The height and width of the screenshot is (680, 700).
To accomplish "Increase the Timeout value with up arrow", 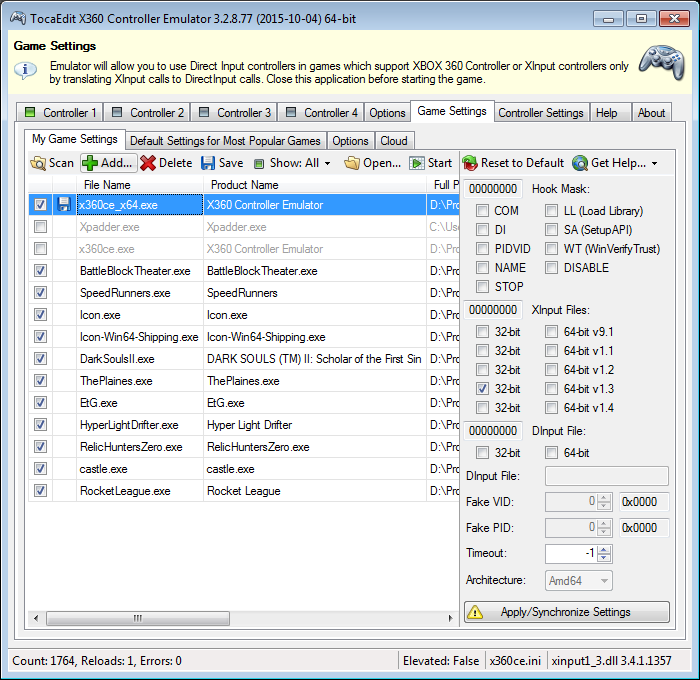I will (x=604, y=550).
